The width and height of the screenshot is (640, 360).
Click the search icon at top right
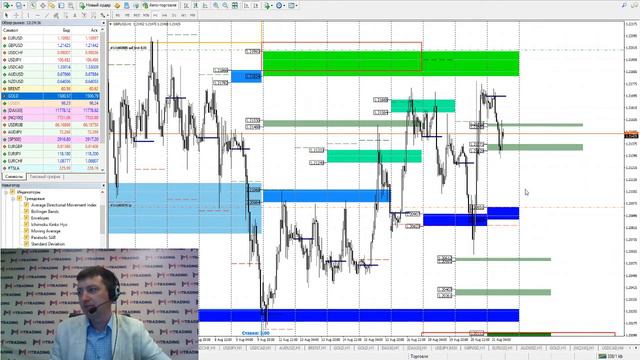(x=624, y=6)
